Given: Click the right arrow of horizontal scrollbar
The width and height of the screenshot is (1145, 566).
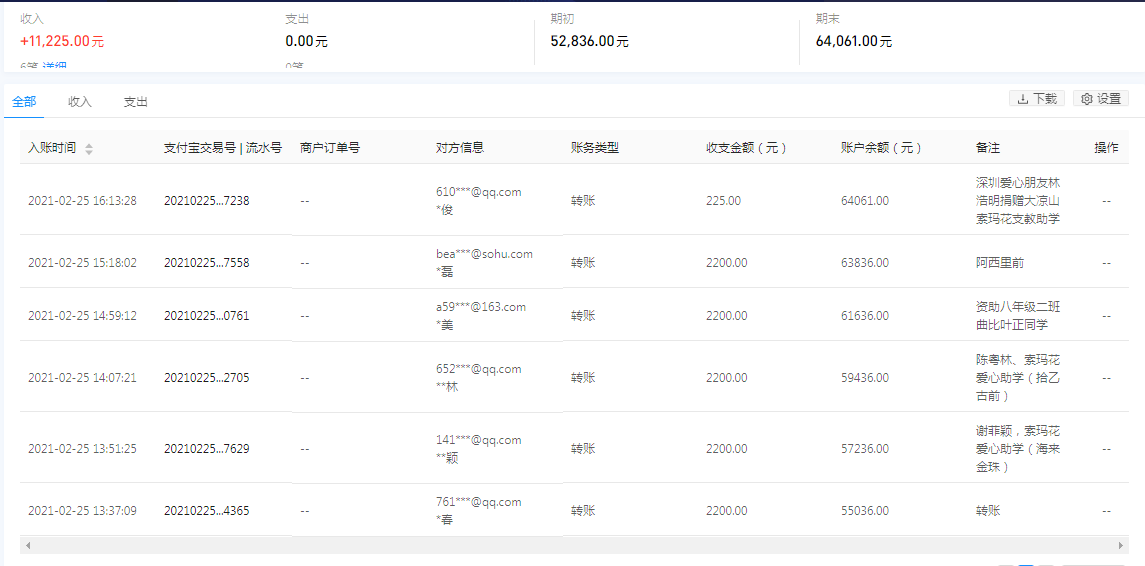Looking at the screenshot, I should point(1121,546).
